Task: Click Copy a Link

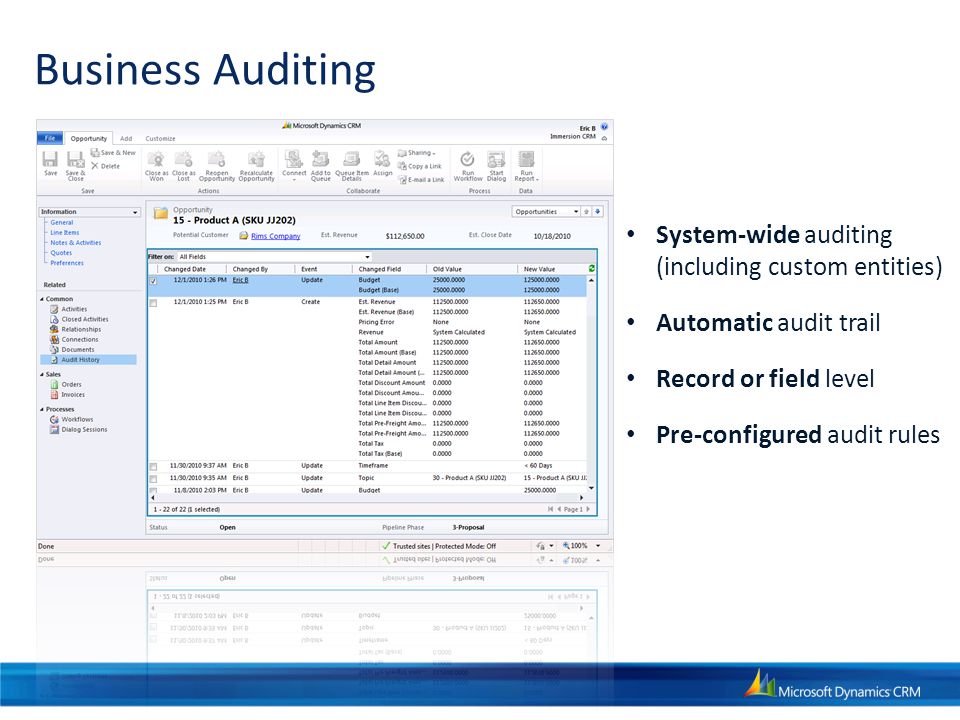Action: (419, 166)
